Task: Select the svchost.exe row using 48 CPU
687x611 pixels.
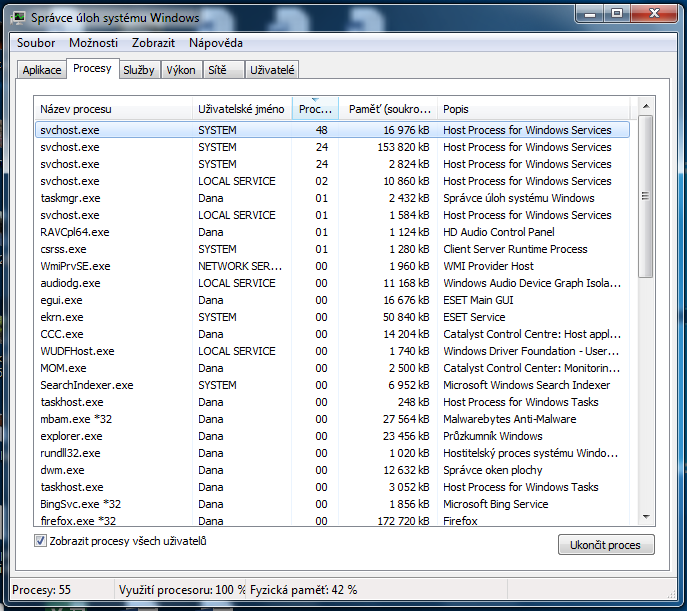Action: tap(332, 130)
